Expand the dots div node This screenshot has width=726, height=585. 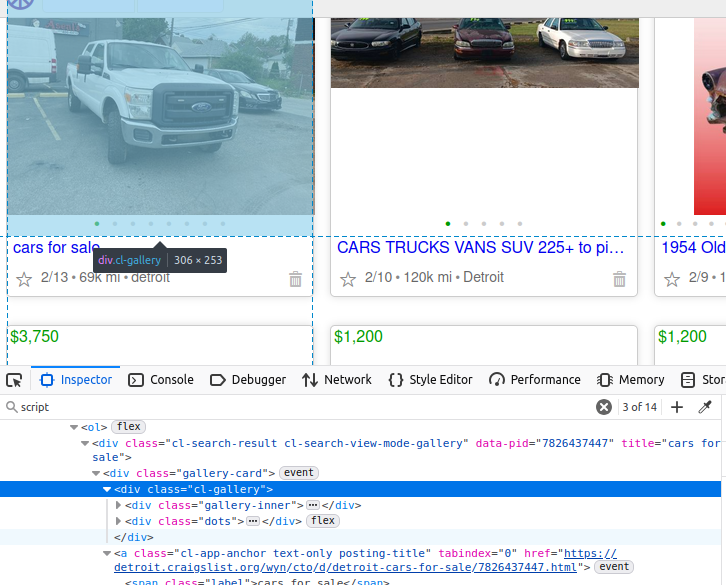[x=118, y=521]
